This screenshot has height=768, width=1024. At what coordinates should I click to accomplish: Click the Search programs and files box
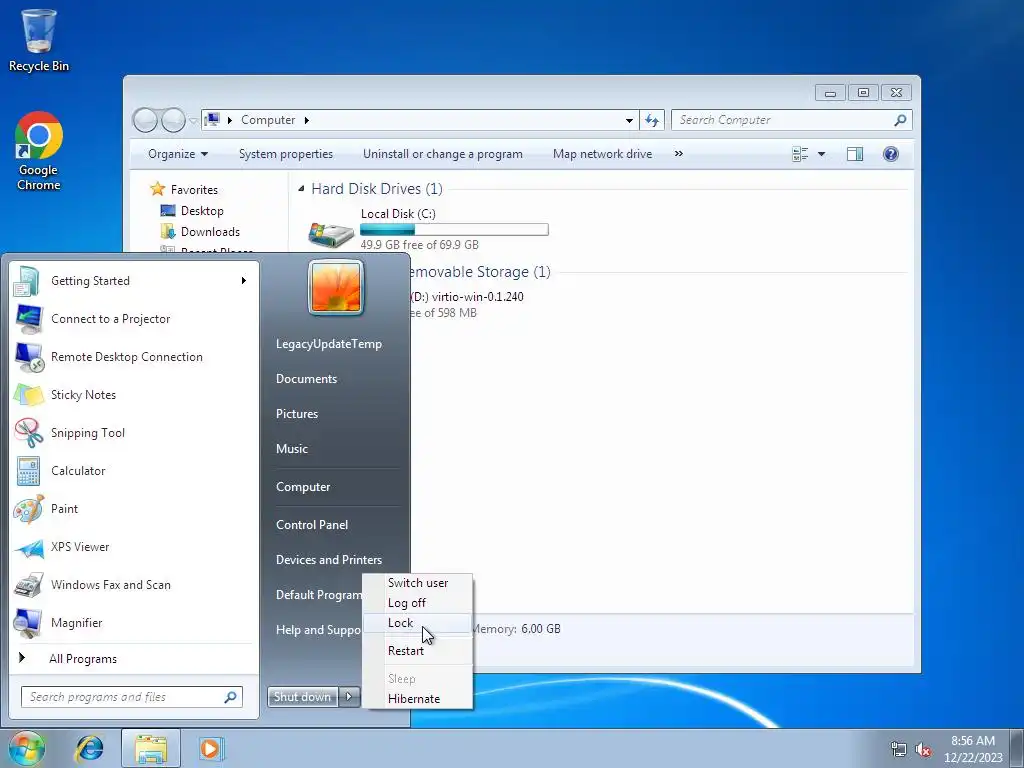tap(131, 697)
